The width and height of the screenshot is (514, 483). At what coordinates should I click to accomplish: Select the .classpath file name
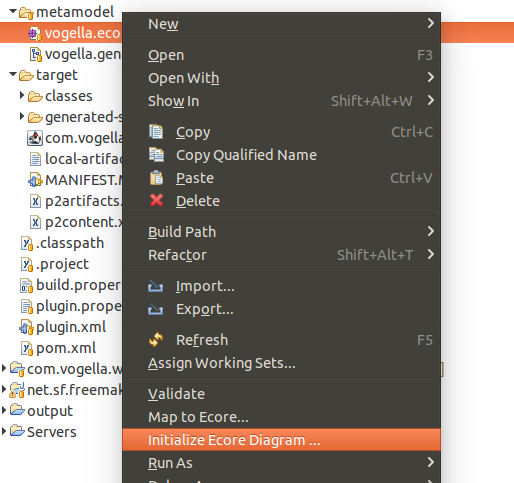point(70,243)
